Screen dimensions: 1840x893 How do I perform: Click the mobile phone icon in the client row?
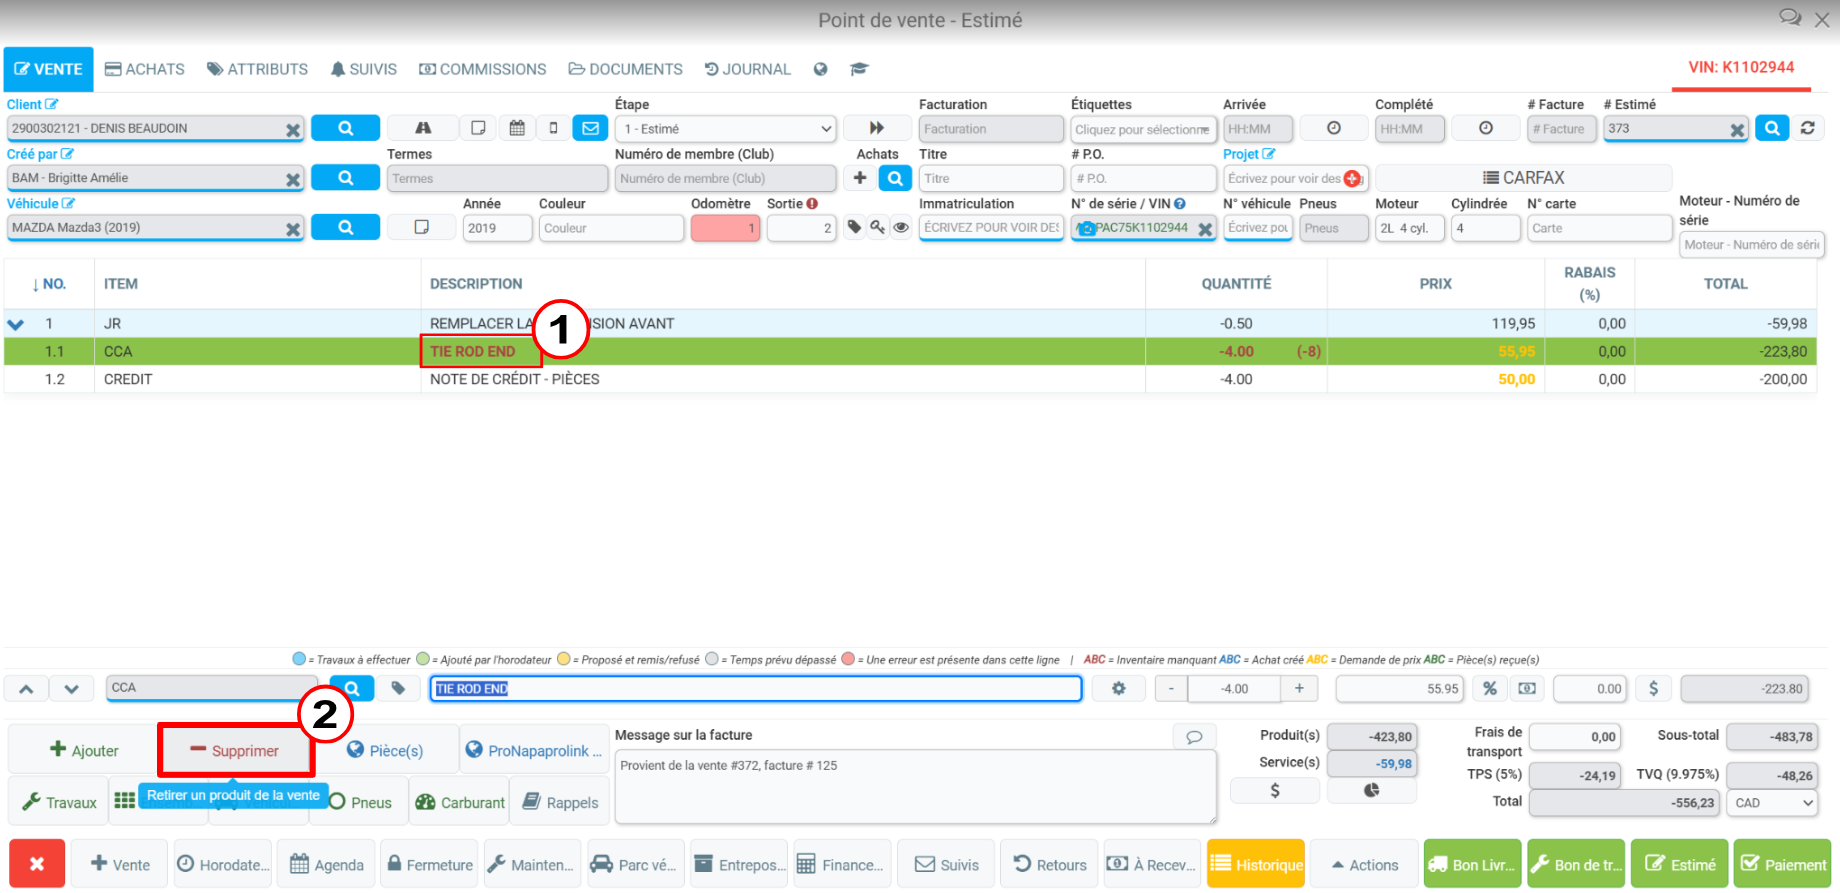coord(553,128)
